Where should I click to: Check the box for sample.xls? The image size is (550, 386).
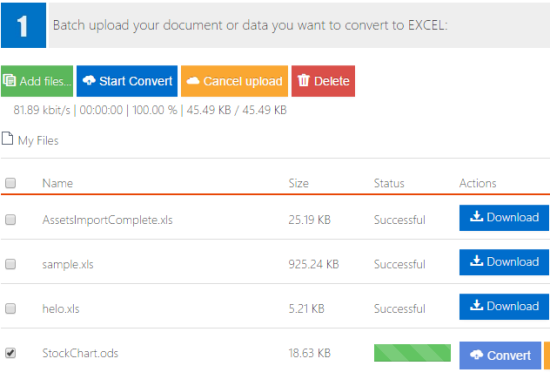point(11,264)
